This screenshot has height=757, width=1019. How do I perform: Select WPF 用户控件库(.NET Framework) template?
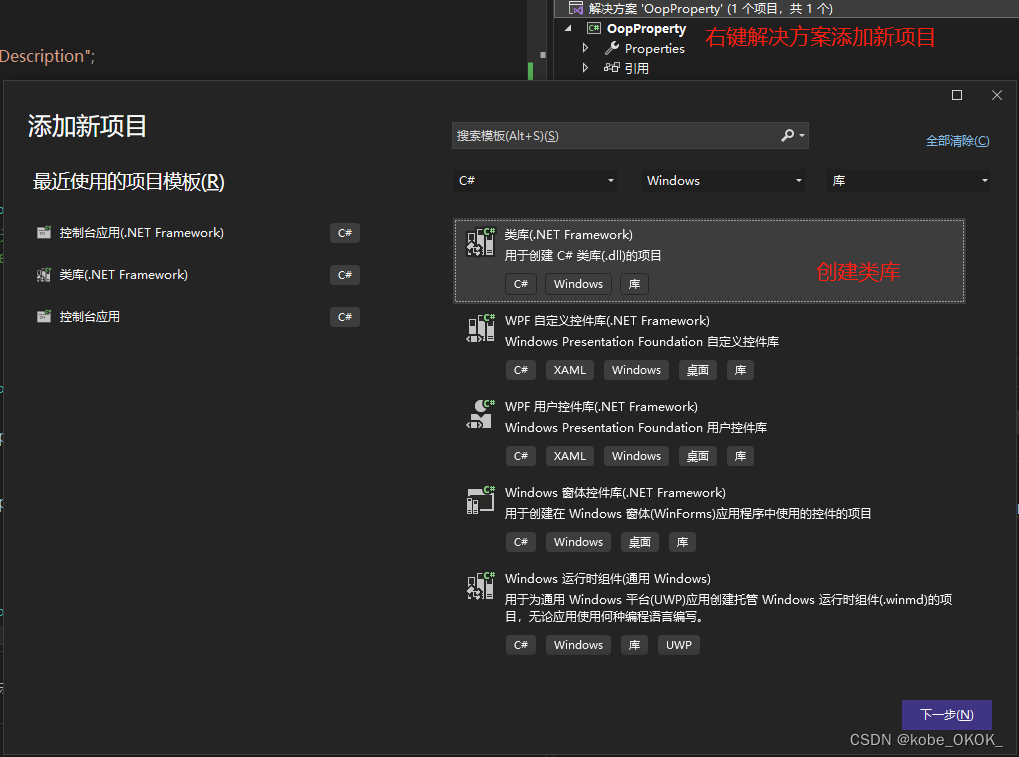[x=709, y=432]
